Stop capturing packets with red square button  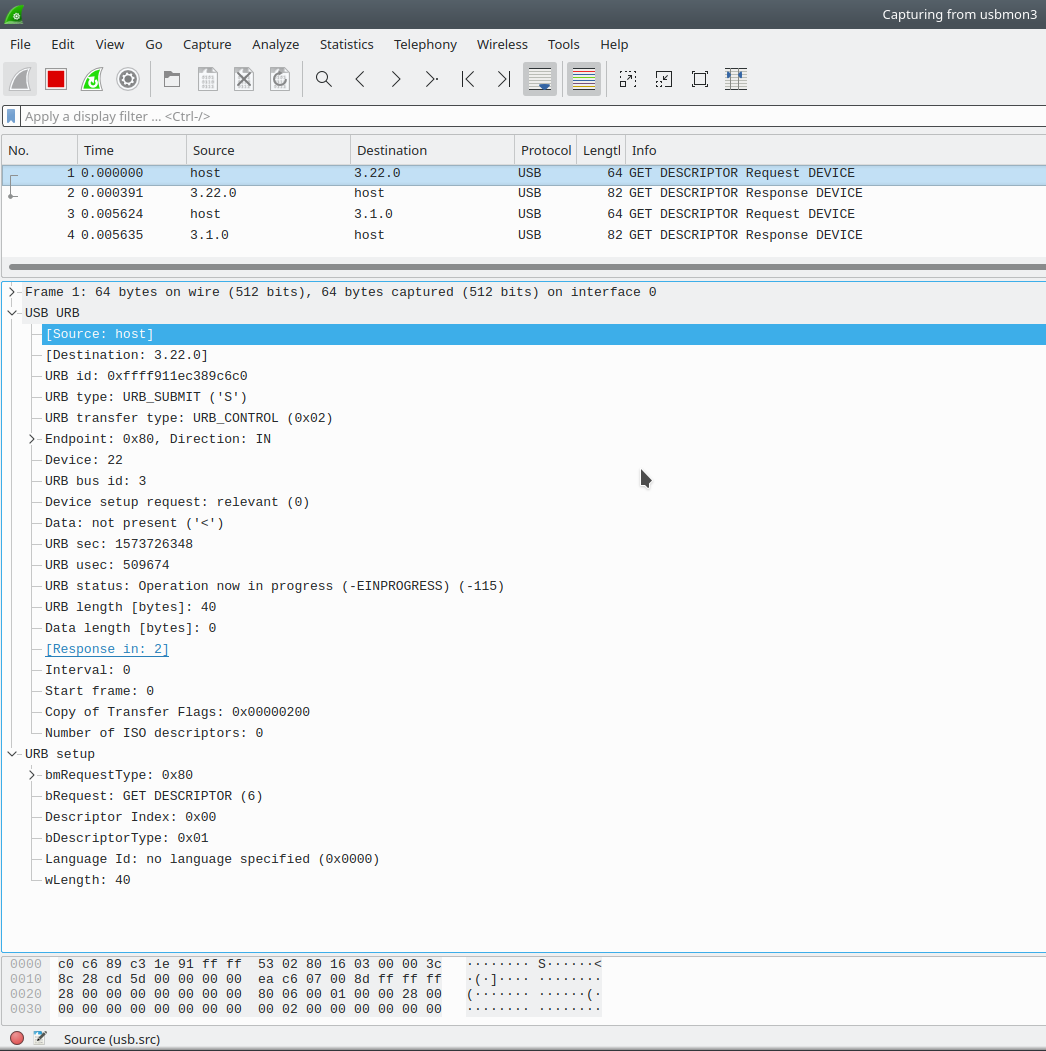(x=56, y=79)
